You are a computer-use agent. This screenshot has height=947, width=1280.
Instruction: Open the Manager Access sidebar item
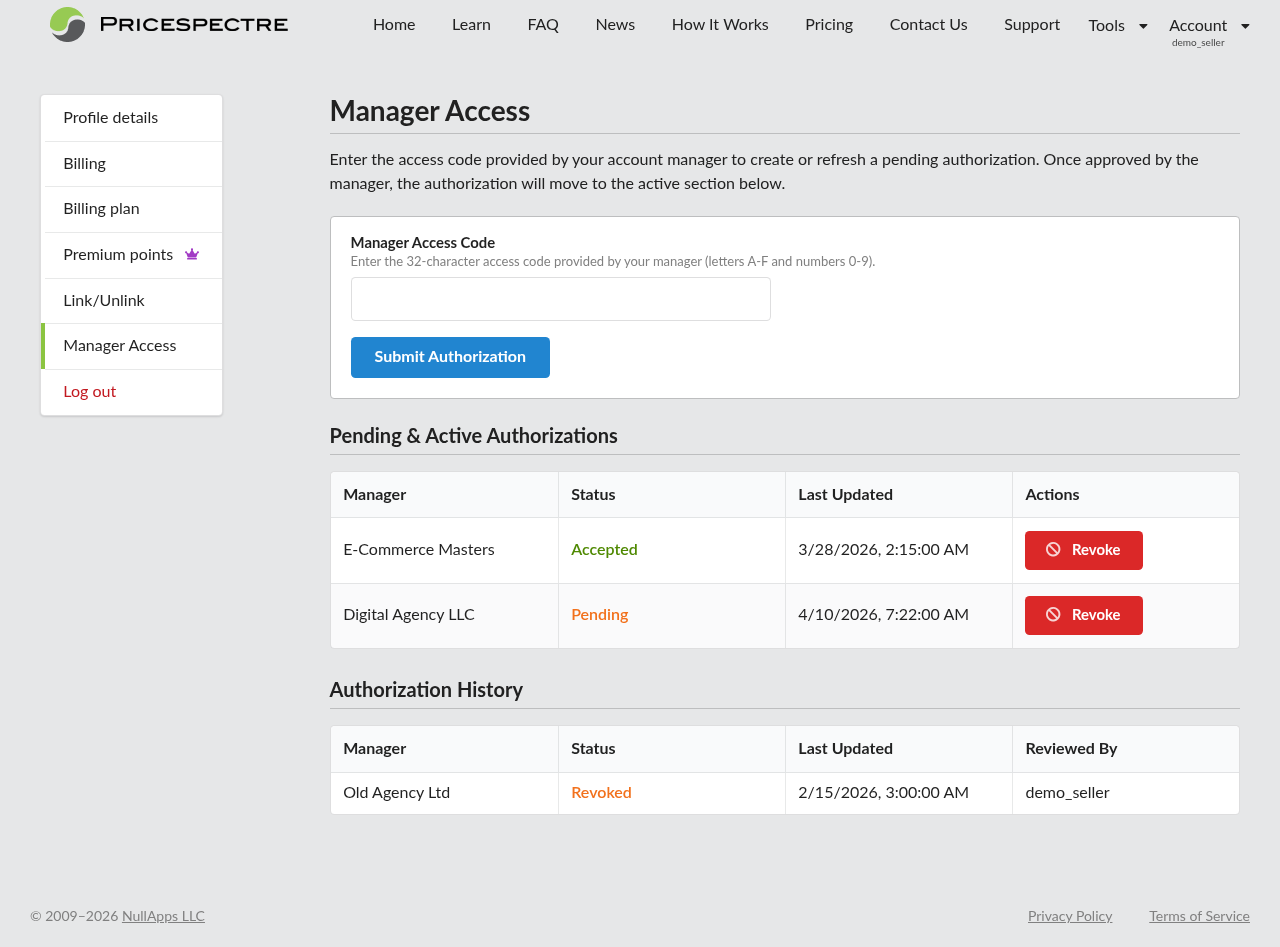(x=119, y=346)
